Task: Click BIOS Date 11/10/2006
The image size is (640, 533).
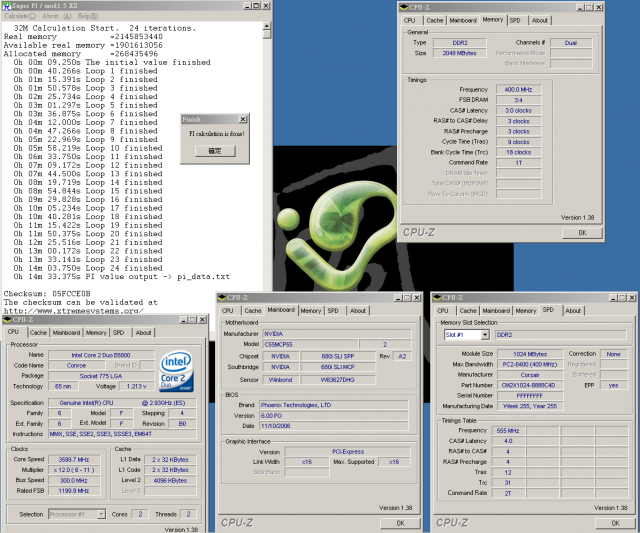Action: 333,426
